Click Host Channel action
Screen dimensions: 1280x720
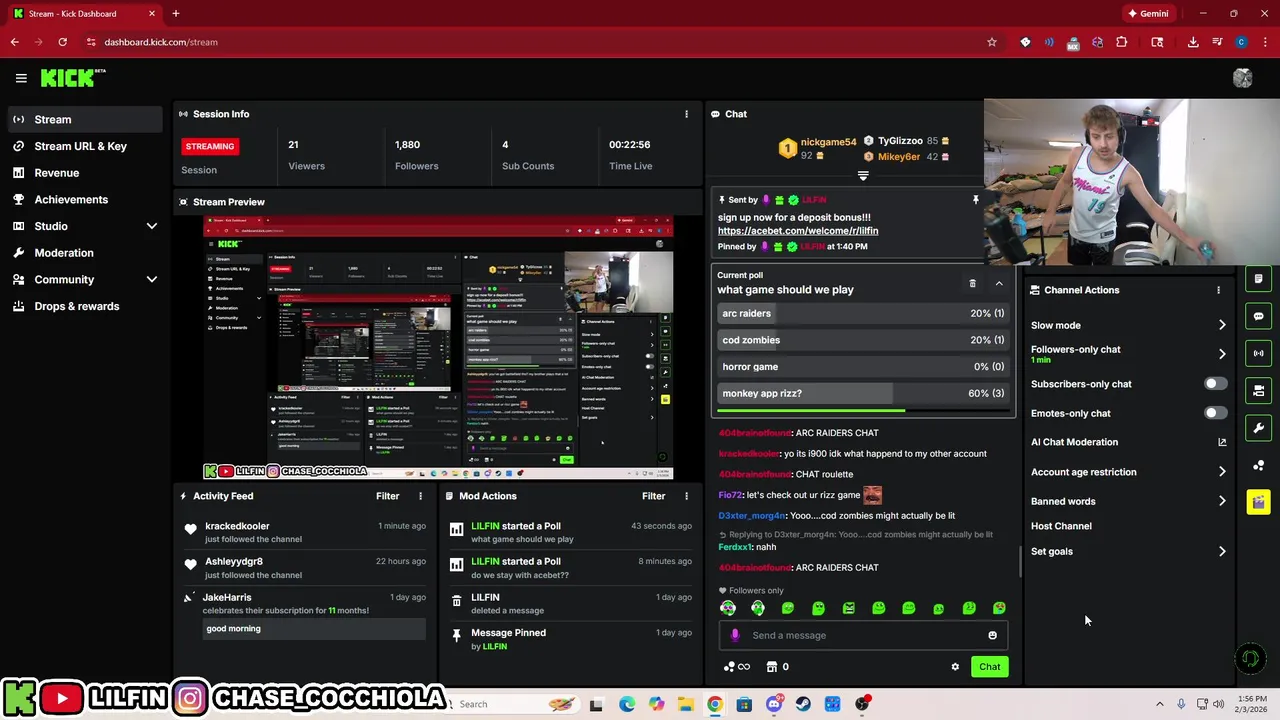pyautogui.click(x=1061, y=526)
